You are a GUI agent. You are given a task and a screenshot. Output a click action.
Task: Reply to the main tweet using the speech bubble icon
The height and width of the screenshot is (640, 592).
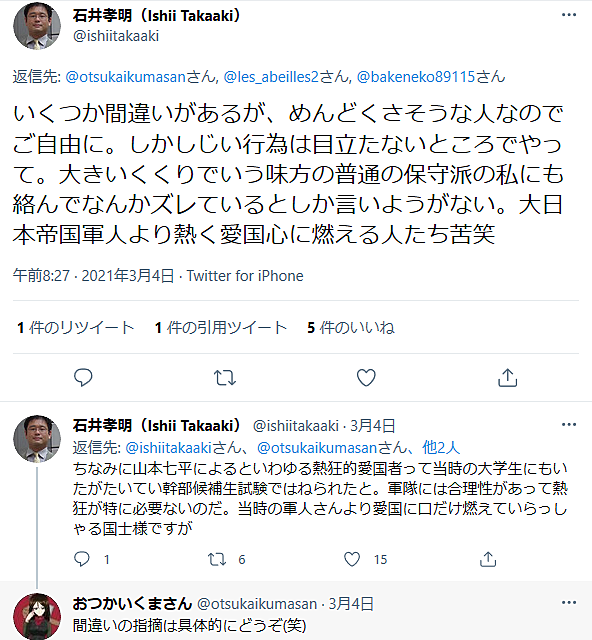point(83,378)
